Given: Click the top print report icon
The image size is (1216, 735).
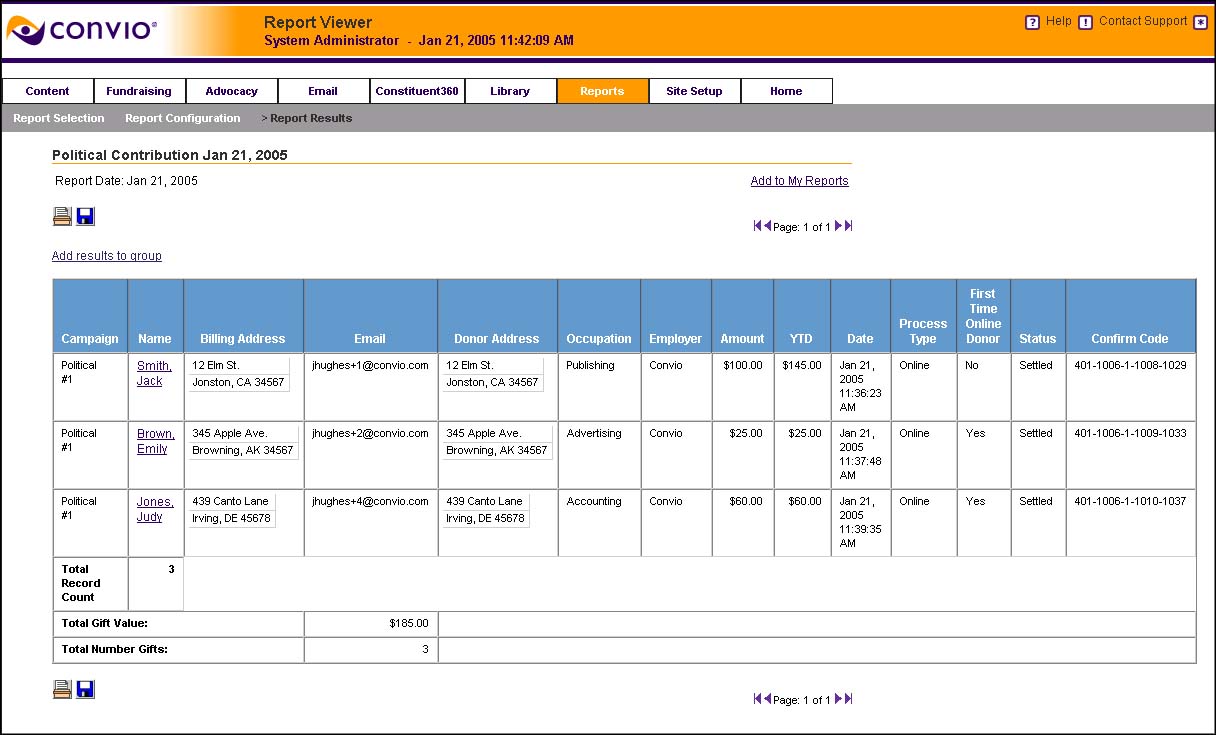Looking at the screenshot, I should point(62,216).
